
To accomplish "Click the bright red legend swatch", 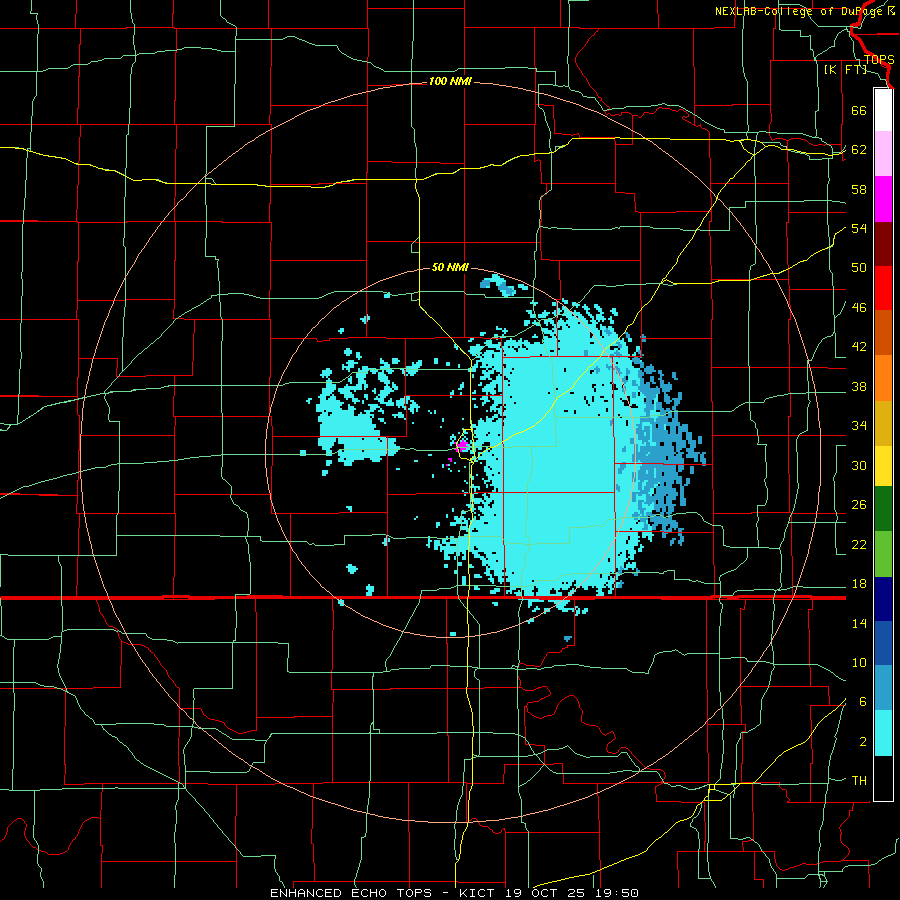I will pyautogui.click(x=883, y=288).
